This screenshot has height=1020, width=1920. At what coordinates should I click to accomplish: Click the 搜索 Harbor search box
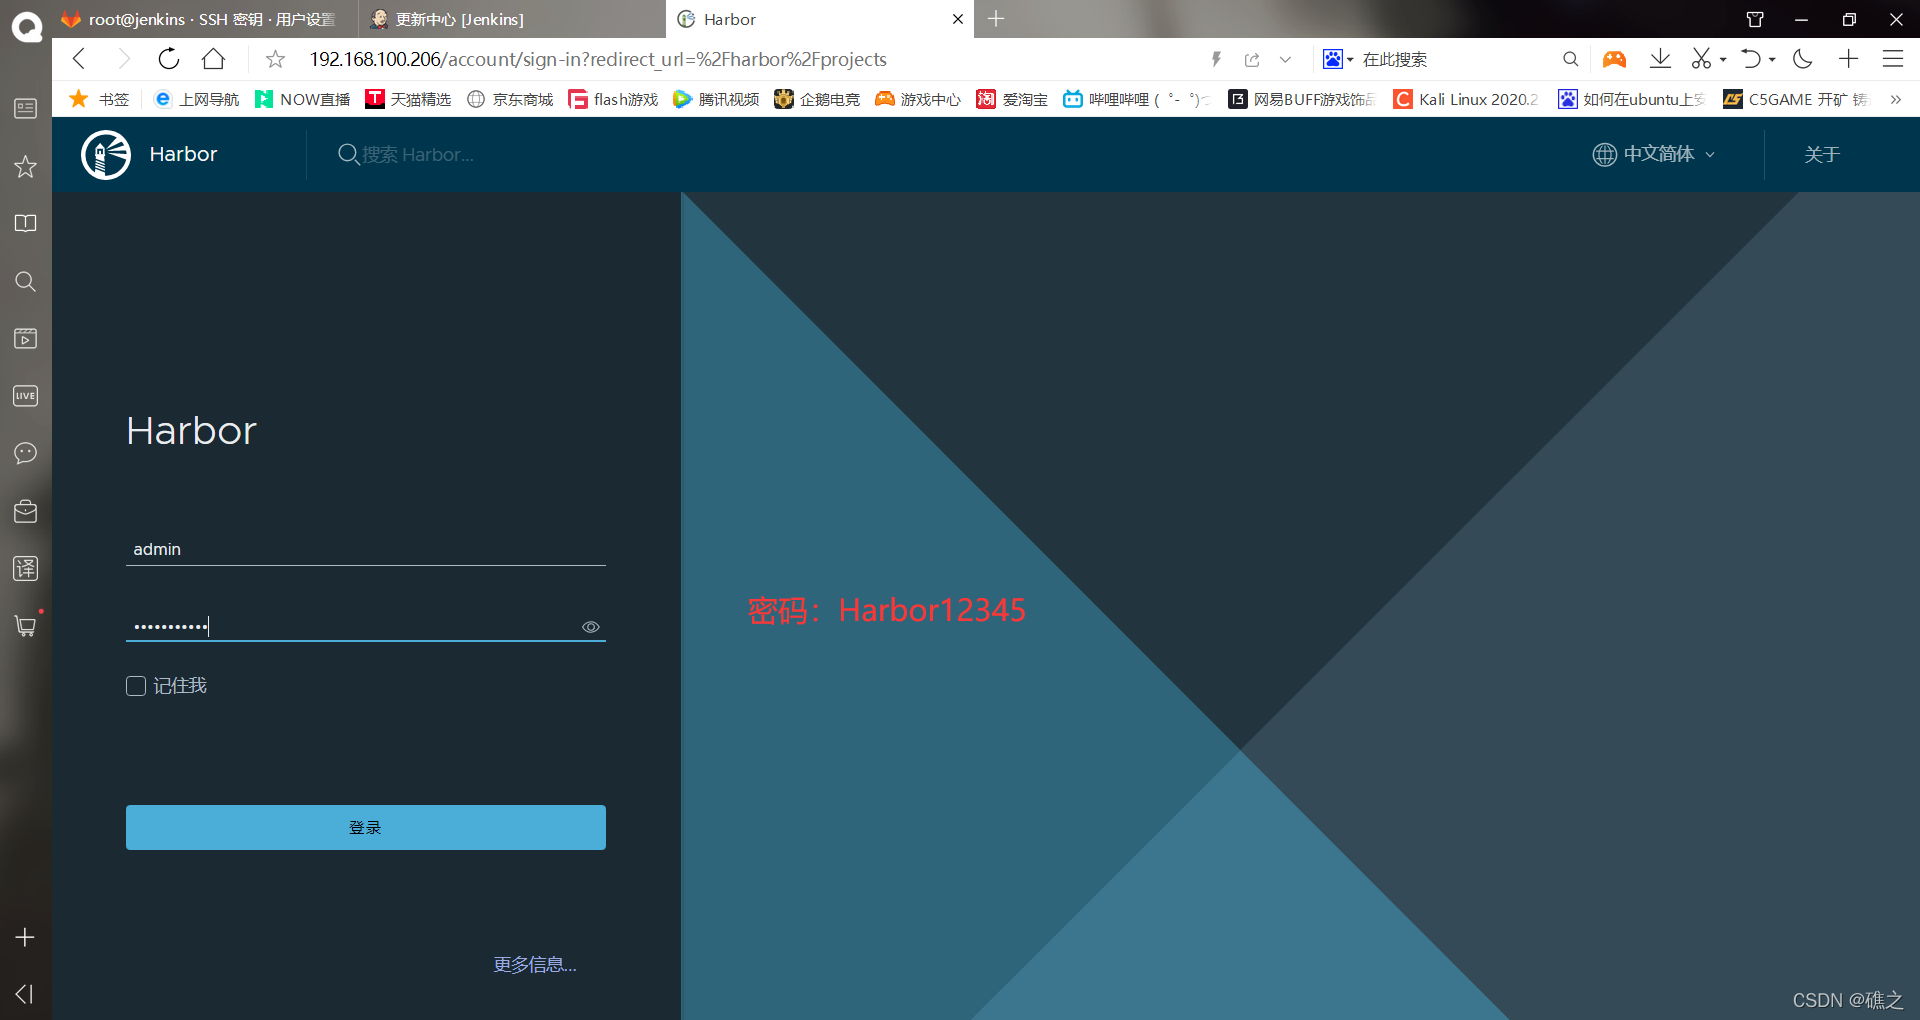418,154
